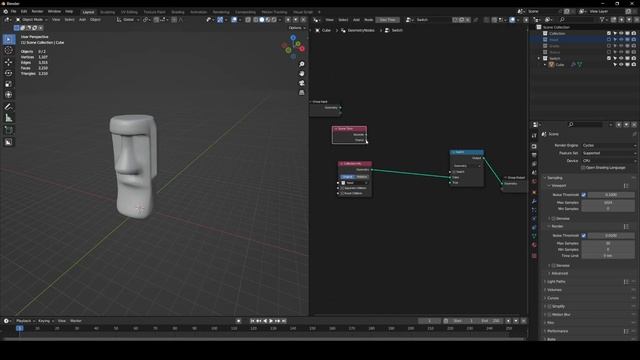
Task: Toggle Render Noise Threshold checkbox
Action: [x=584, y=236]
